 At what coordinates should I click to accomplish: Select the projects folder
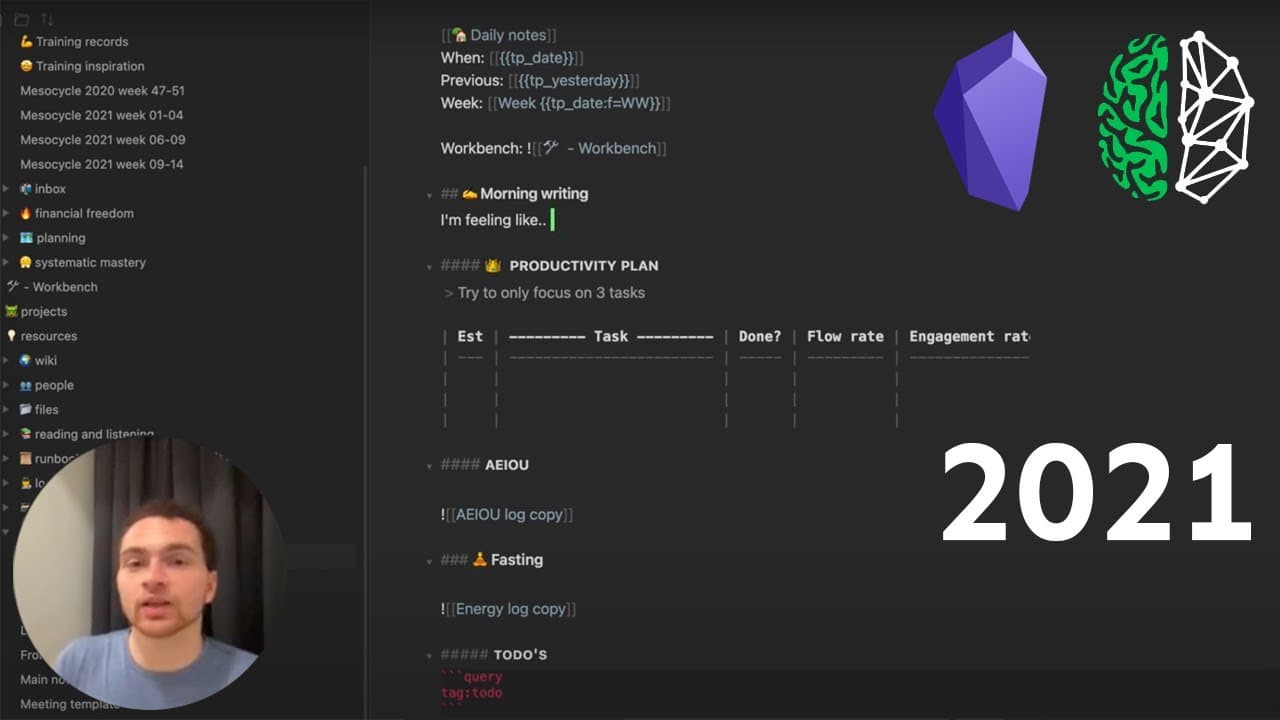(x=36, y=312)
